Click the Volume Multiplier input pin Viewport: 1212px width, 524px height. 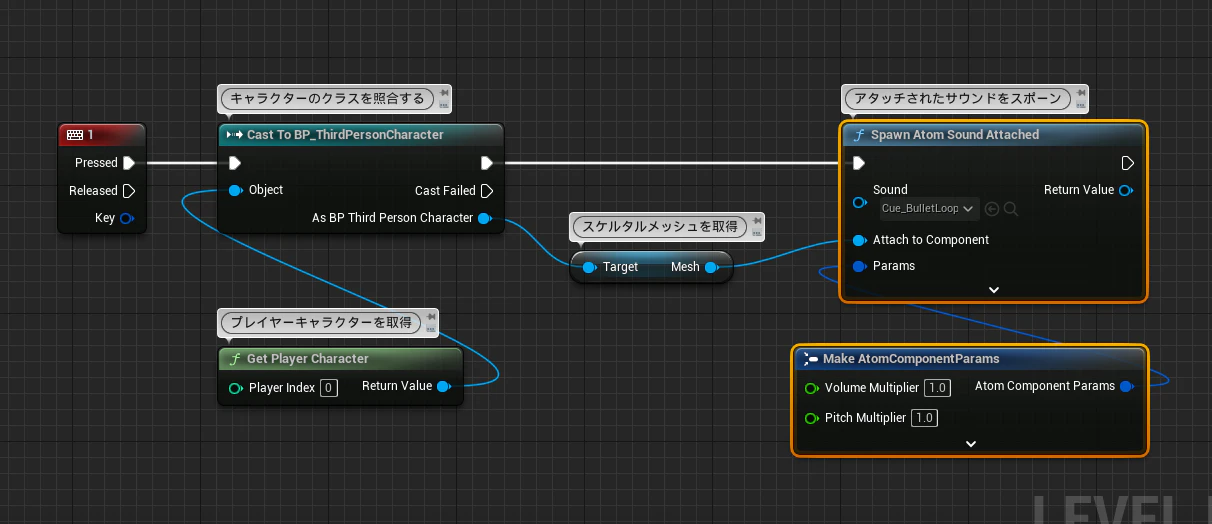point(812,388)
